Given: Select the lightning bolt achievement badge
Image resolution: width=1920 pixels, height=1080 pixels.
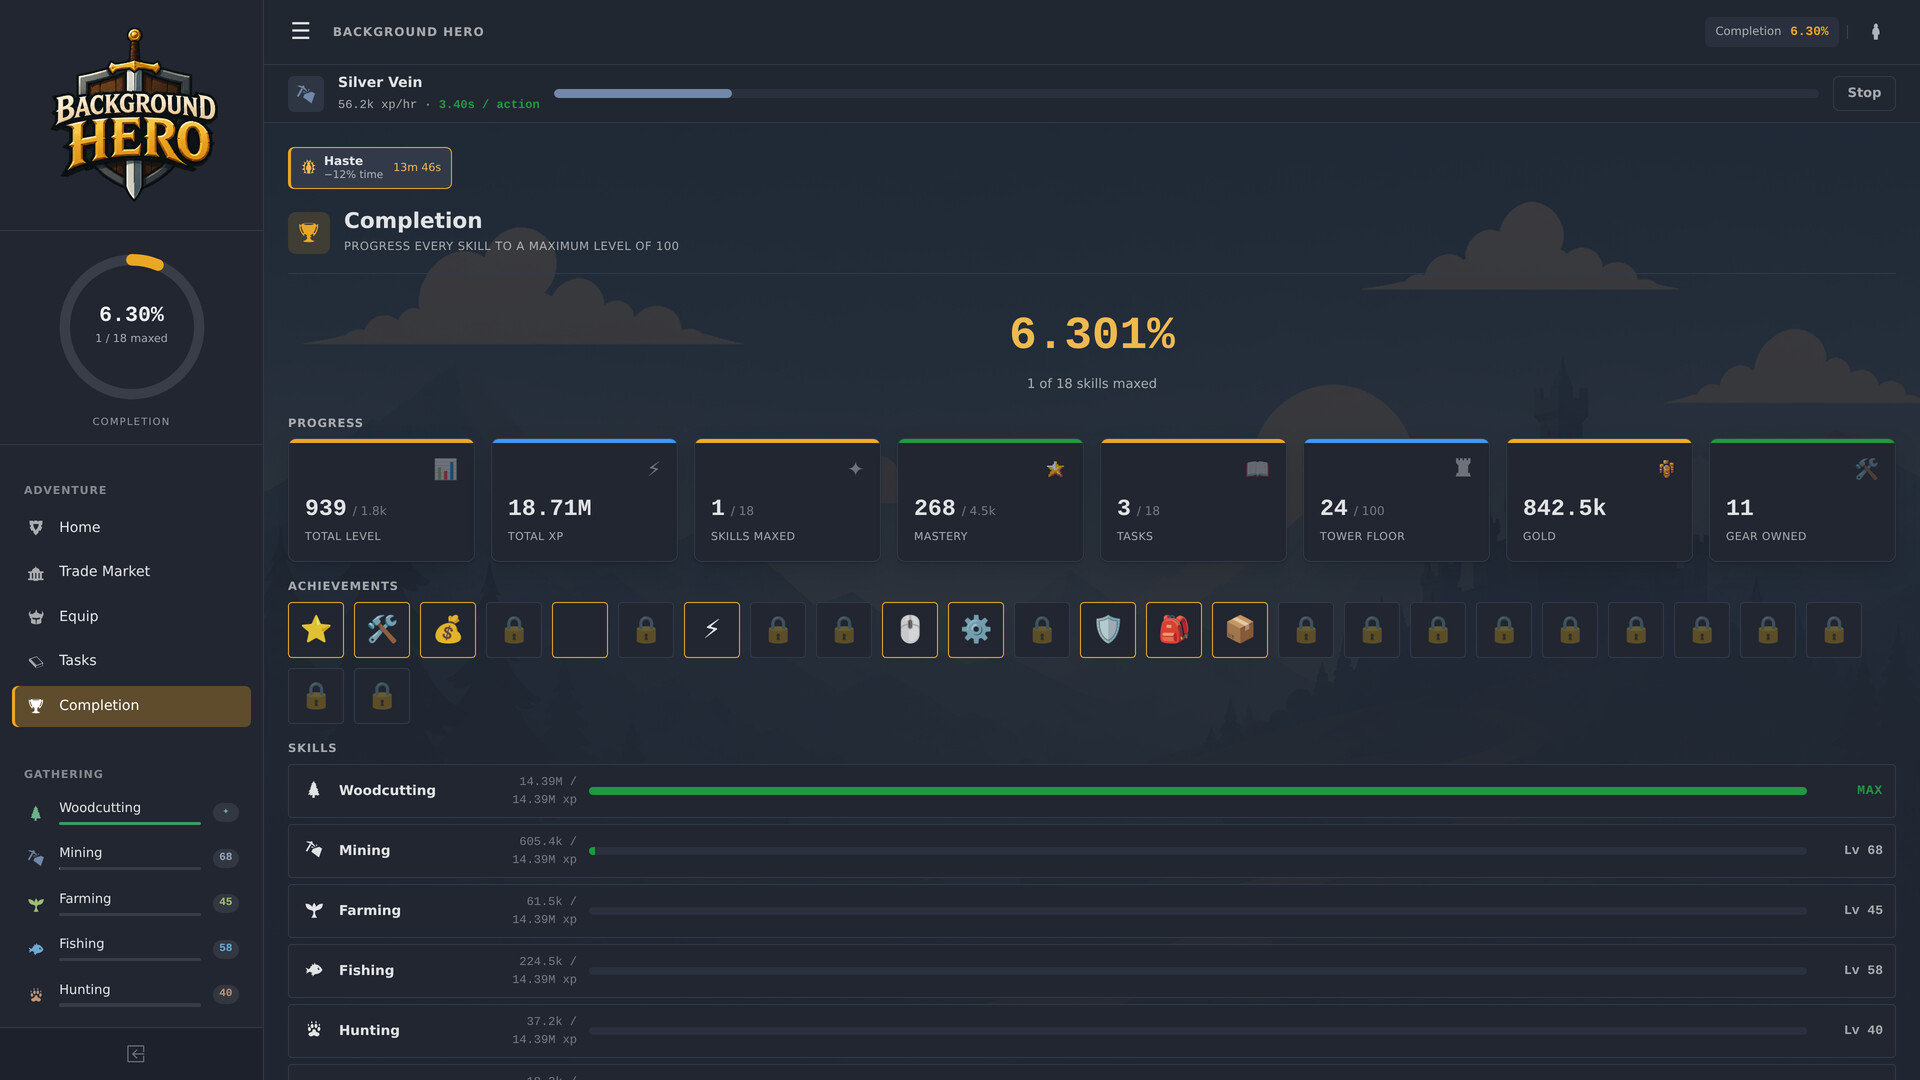Looking at the screenshot, I should 712,630.
